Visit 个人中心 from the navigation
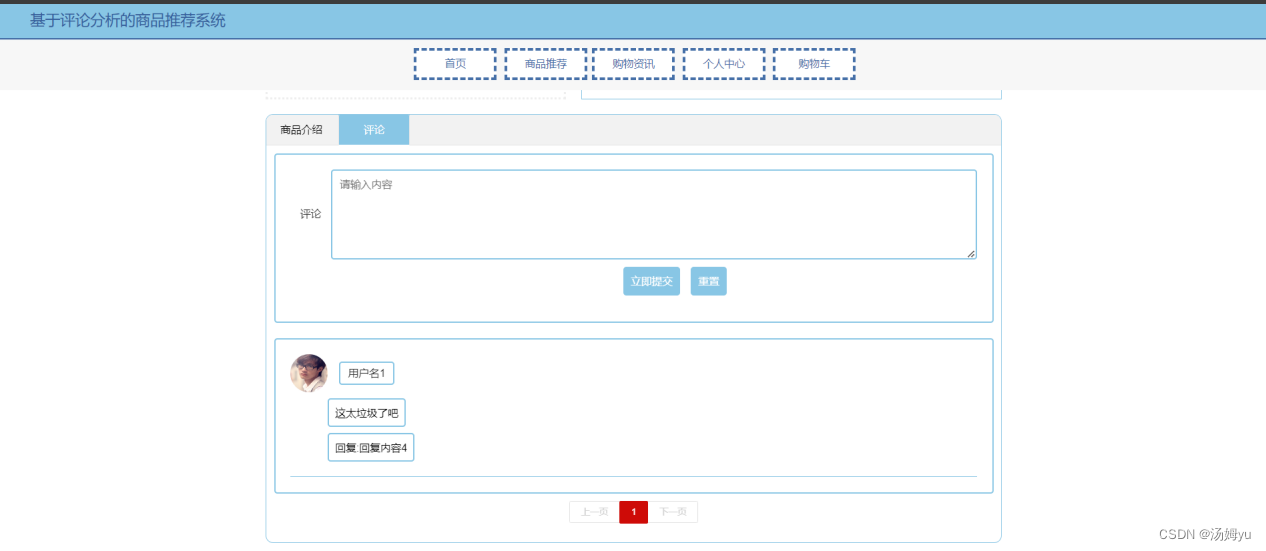The image size is (1266, 551). (724, 64)
